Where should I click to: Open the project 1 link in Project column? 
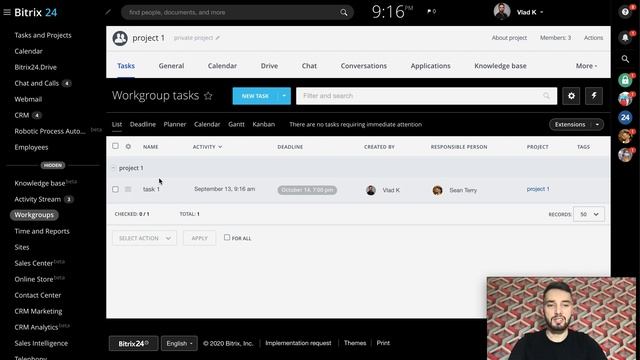click(538, 189)
